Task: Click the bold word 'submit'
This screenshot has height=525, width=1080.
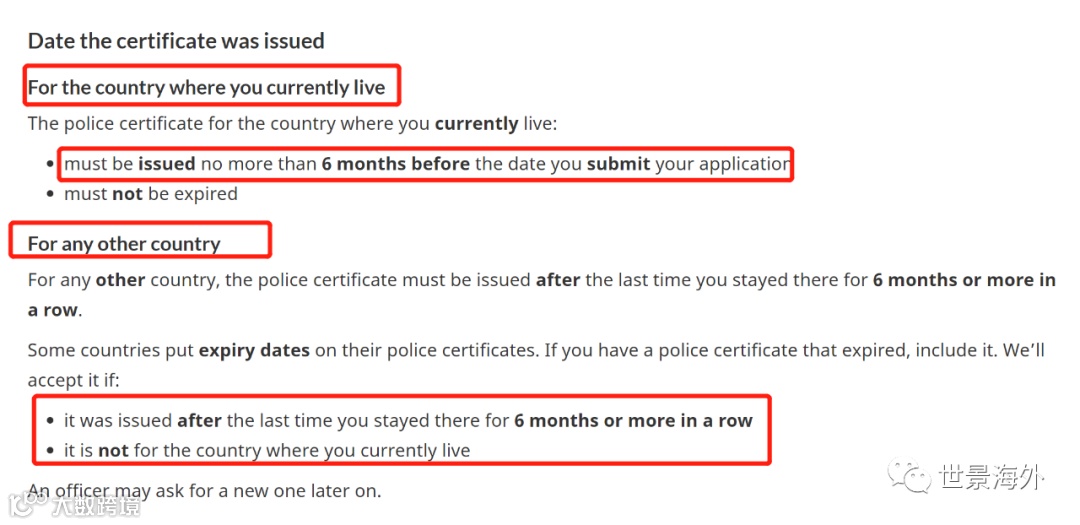Action: (x=619, y=164)
